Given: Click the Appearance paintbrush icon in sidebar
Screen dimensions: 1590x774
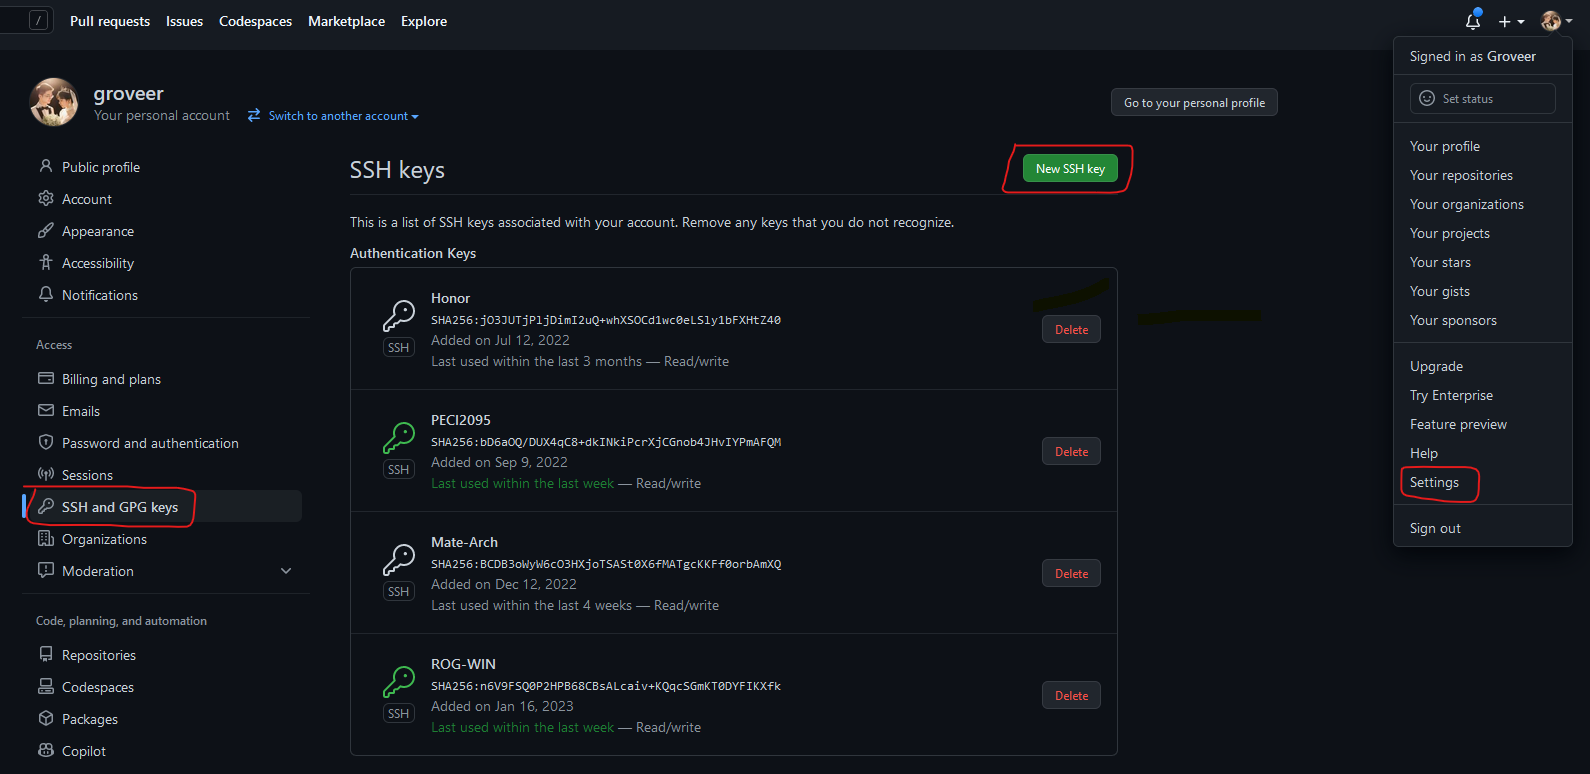Looking at the screenshot, I should 46,231.
